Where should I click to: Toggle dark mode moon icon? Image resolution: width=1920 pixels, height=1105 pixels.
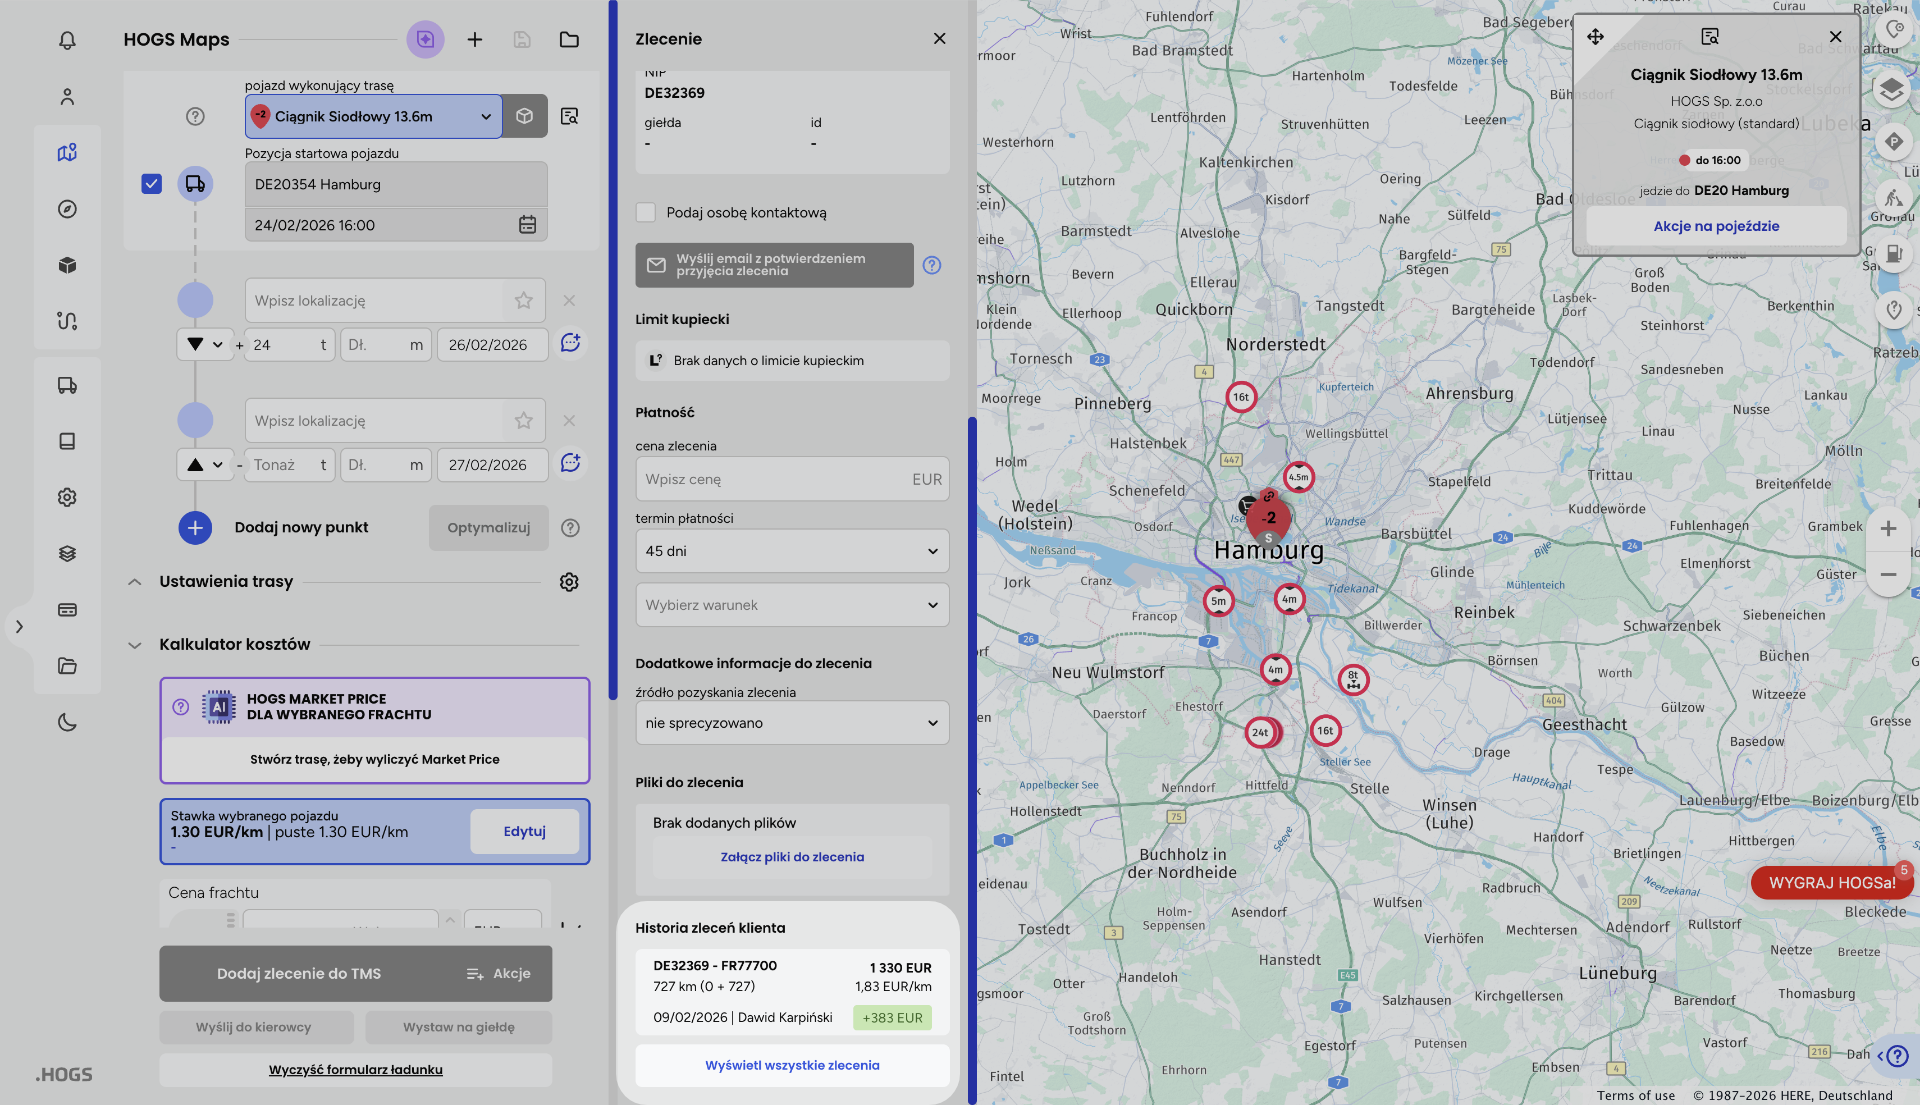tap(67, 722)
